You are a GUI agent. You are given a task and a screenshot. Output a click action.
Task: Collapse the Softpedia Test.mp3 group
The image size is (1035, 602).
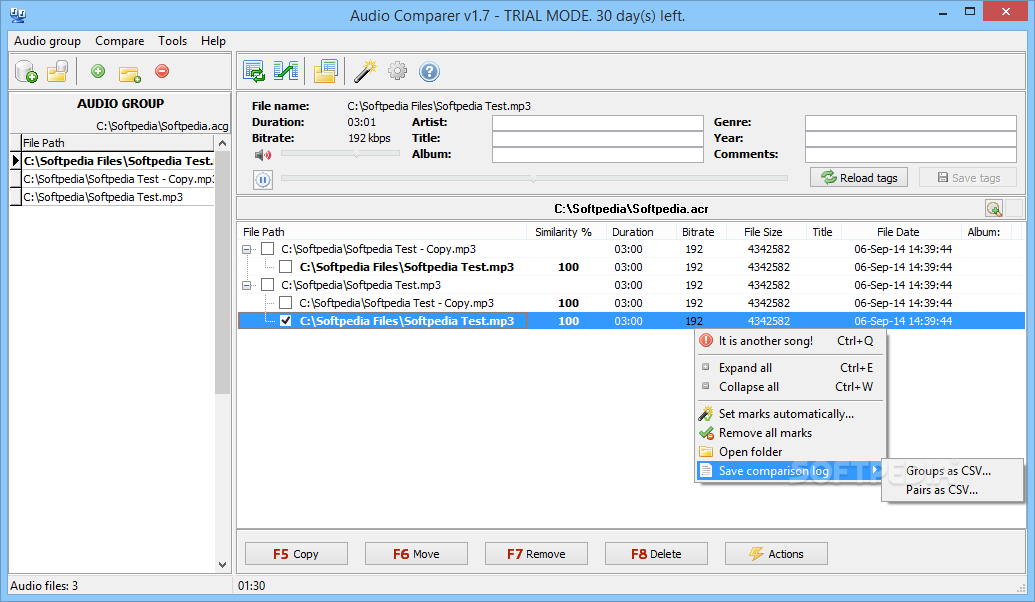click(247, 285)
